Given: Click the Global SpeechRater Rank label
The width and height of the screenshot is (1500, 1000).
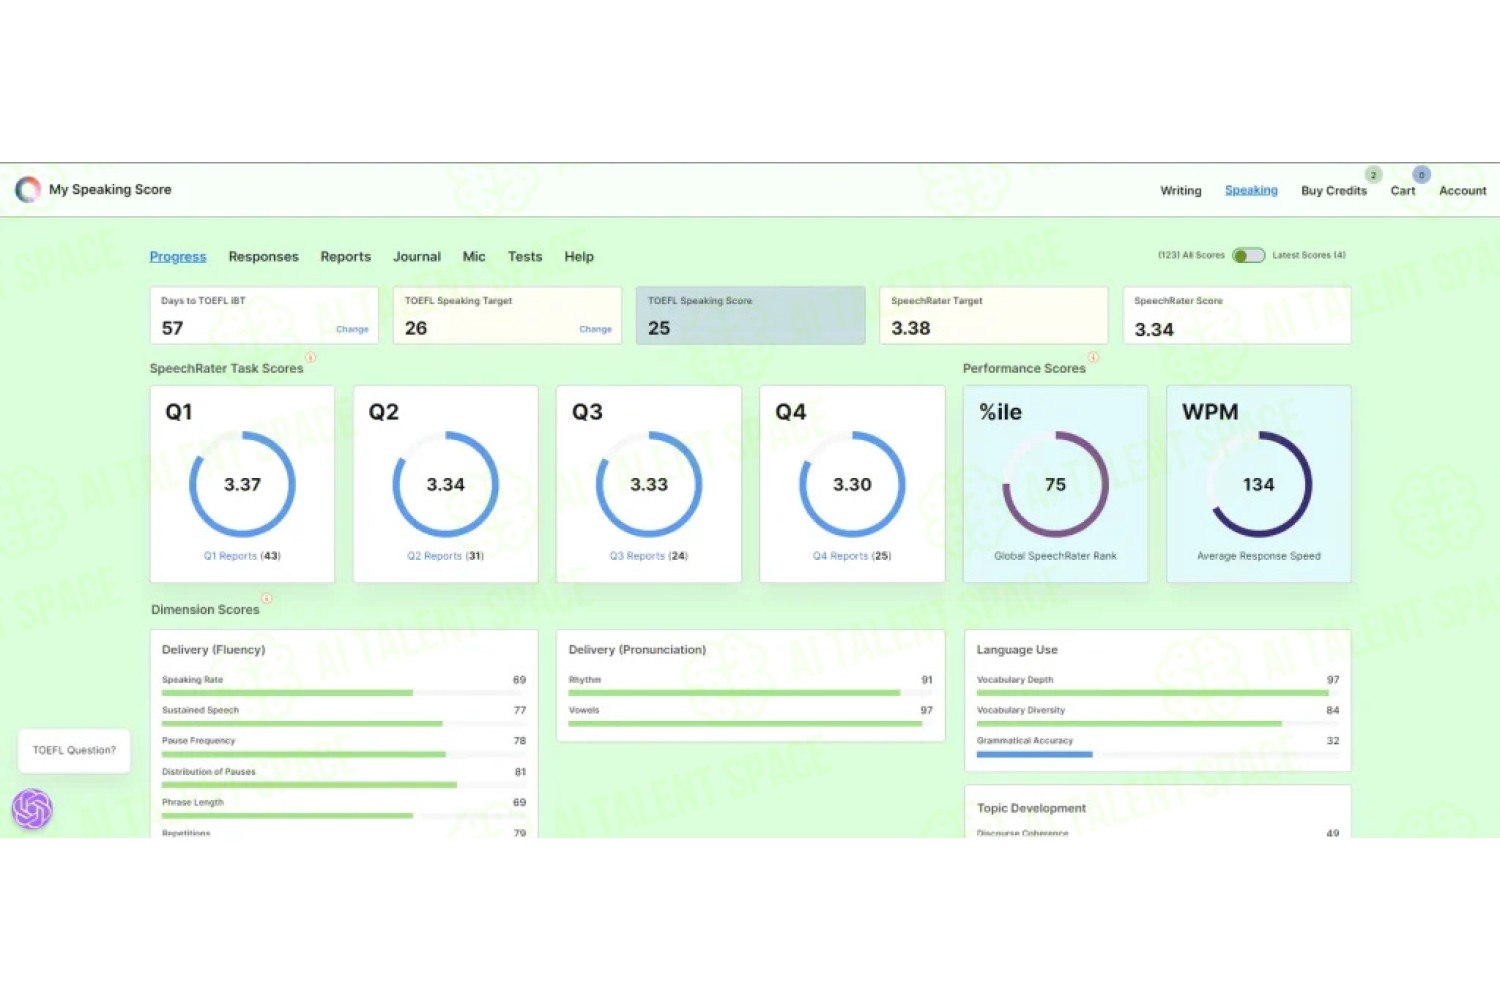Looking at the screenshot, I should pos(1055,556).
